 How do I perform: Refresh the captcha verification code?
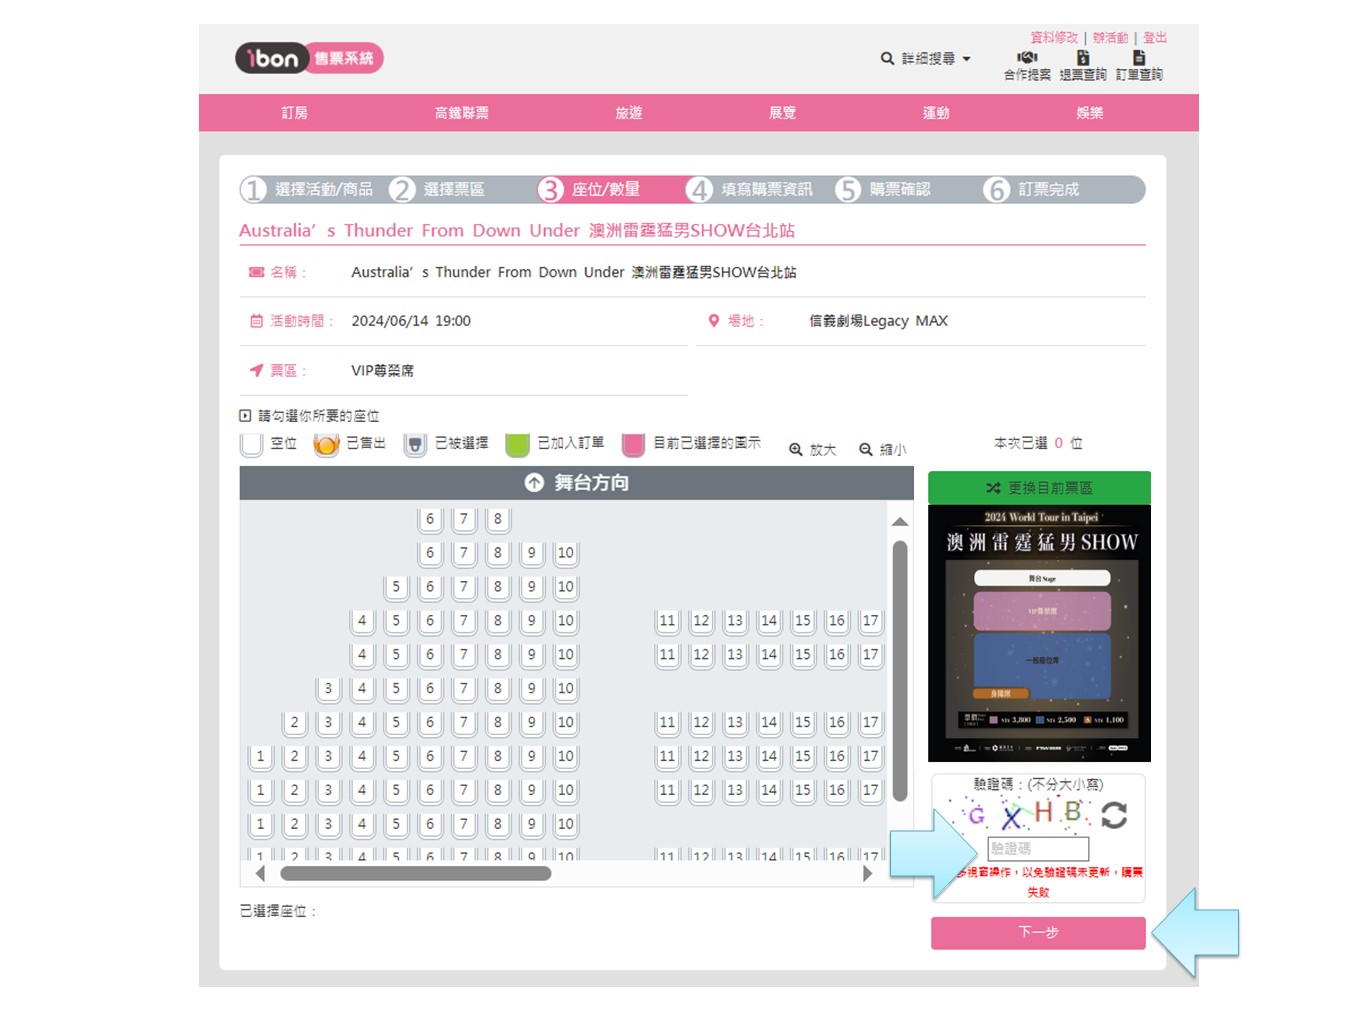[1114, 815]
